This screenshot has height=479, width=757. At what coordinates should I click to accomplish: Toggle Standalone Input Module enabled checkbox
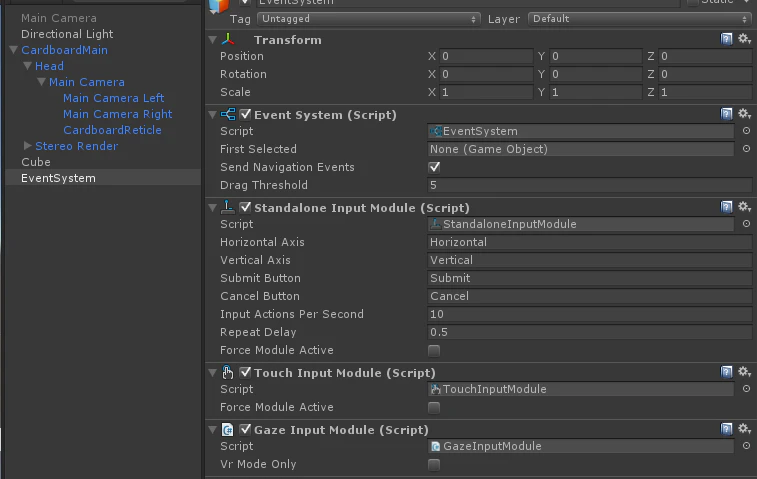245,207
